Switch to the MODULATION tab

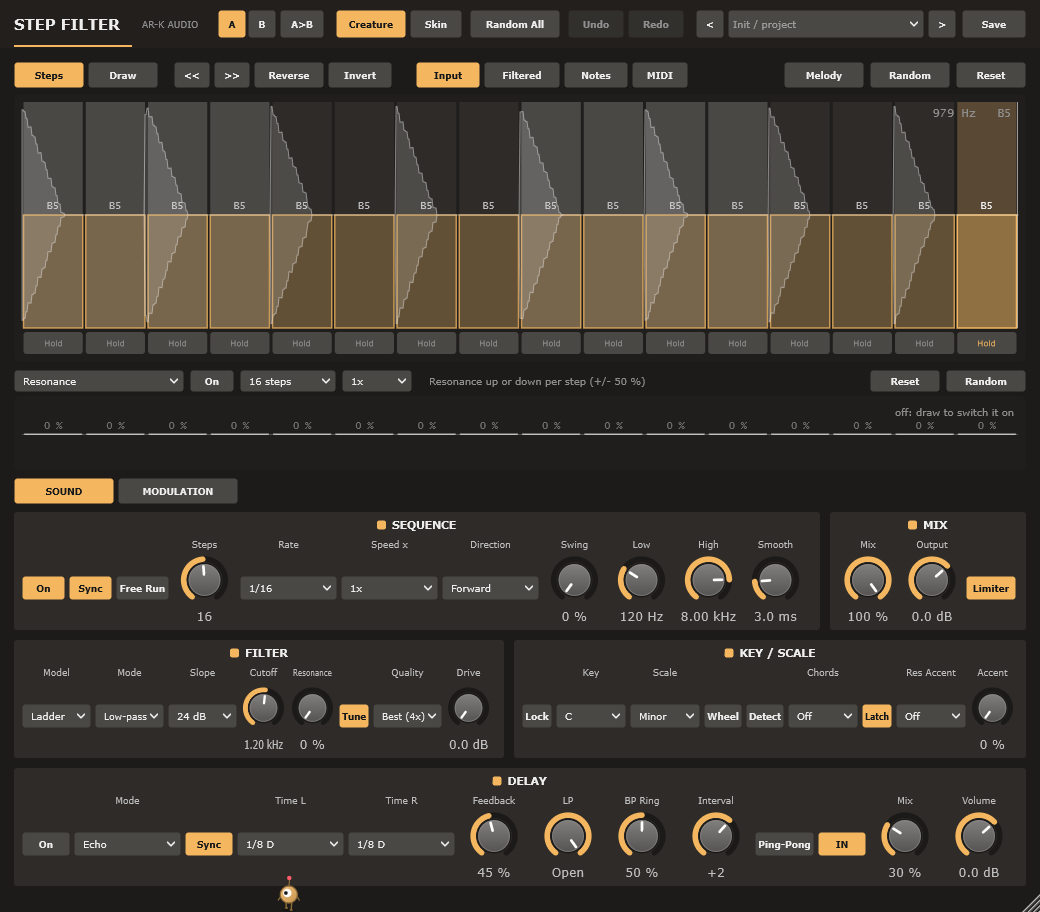coord(178,491)
